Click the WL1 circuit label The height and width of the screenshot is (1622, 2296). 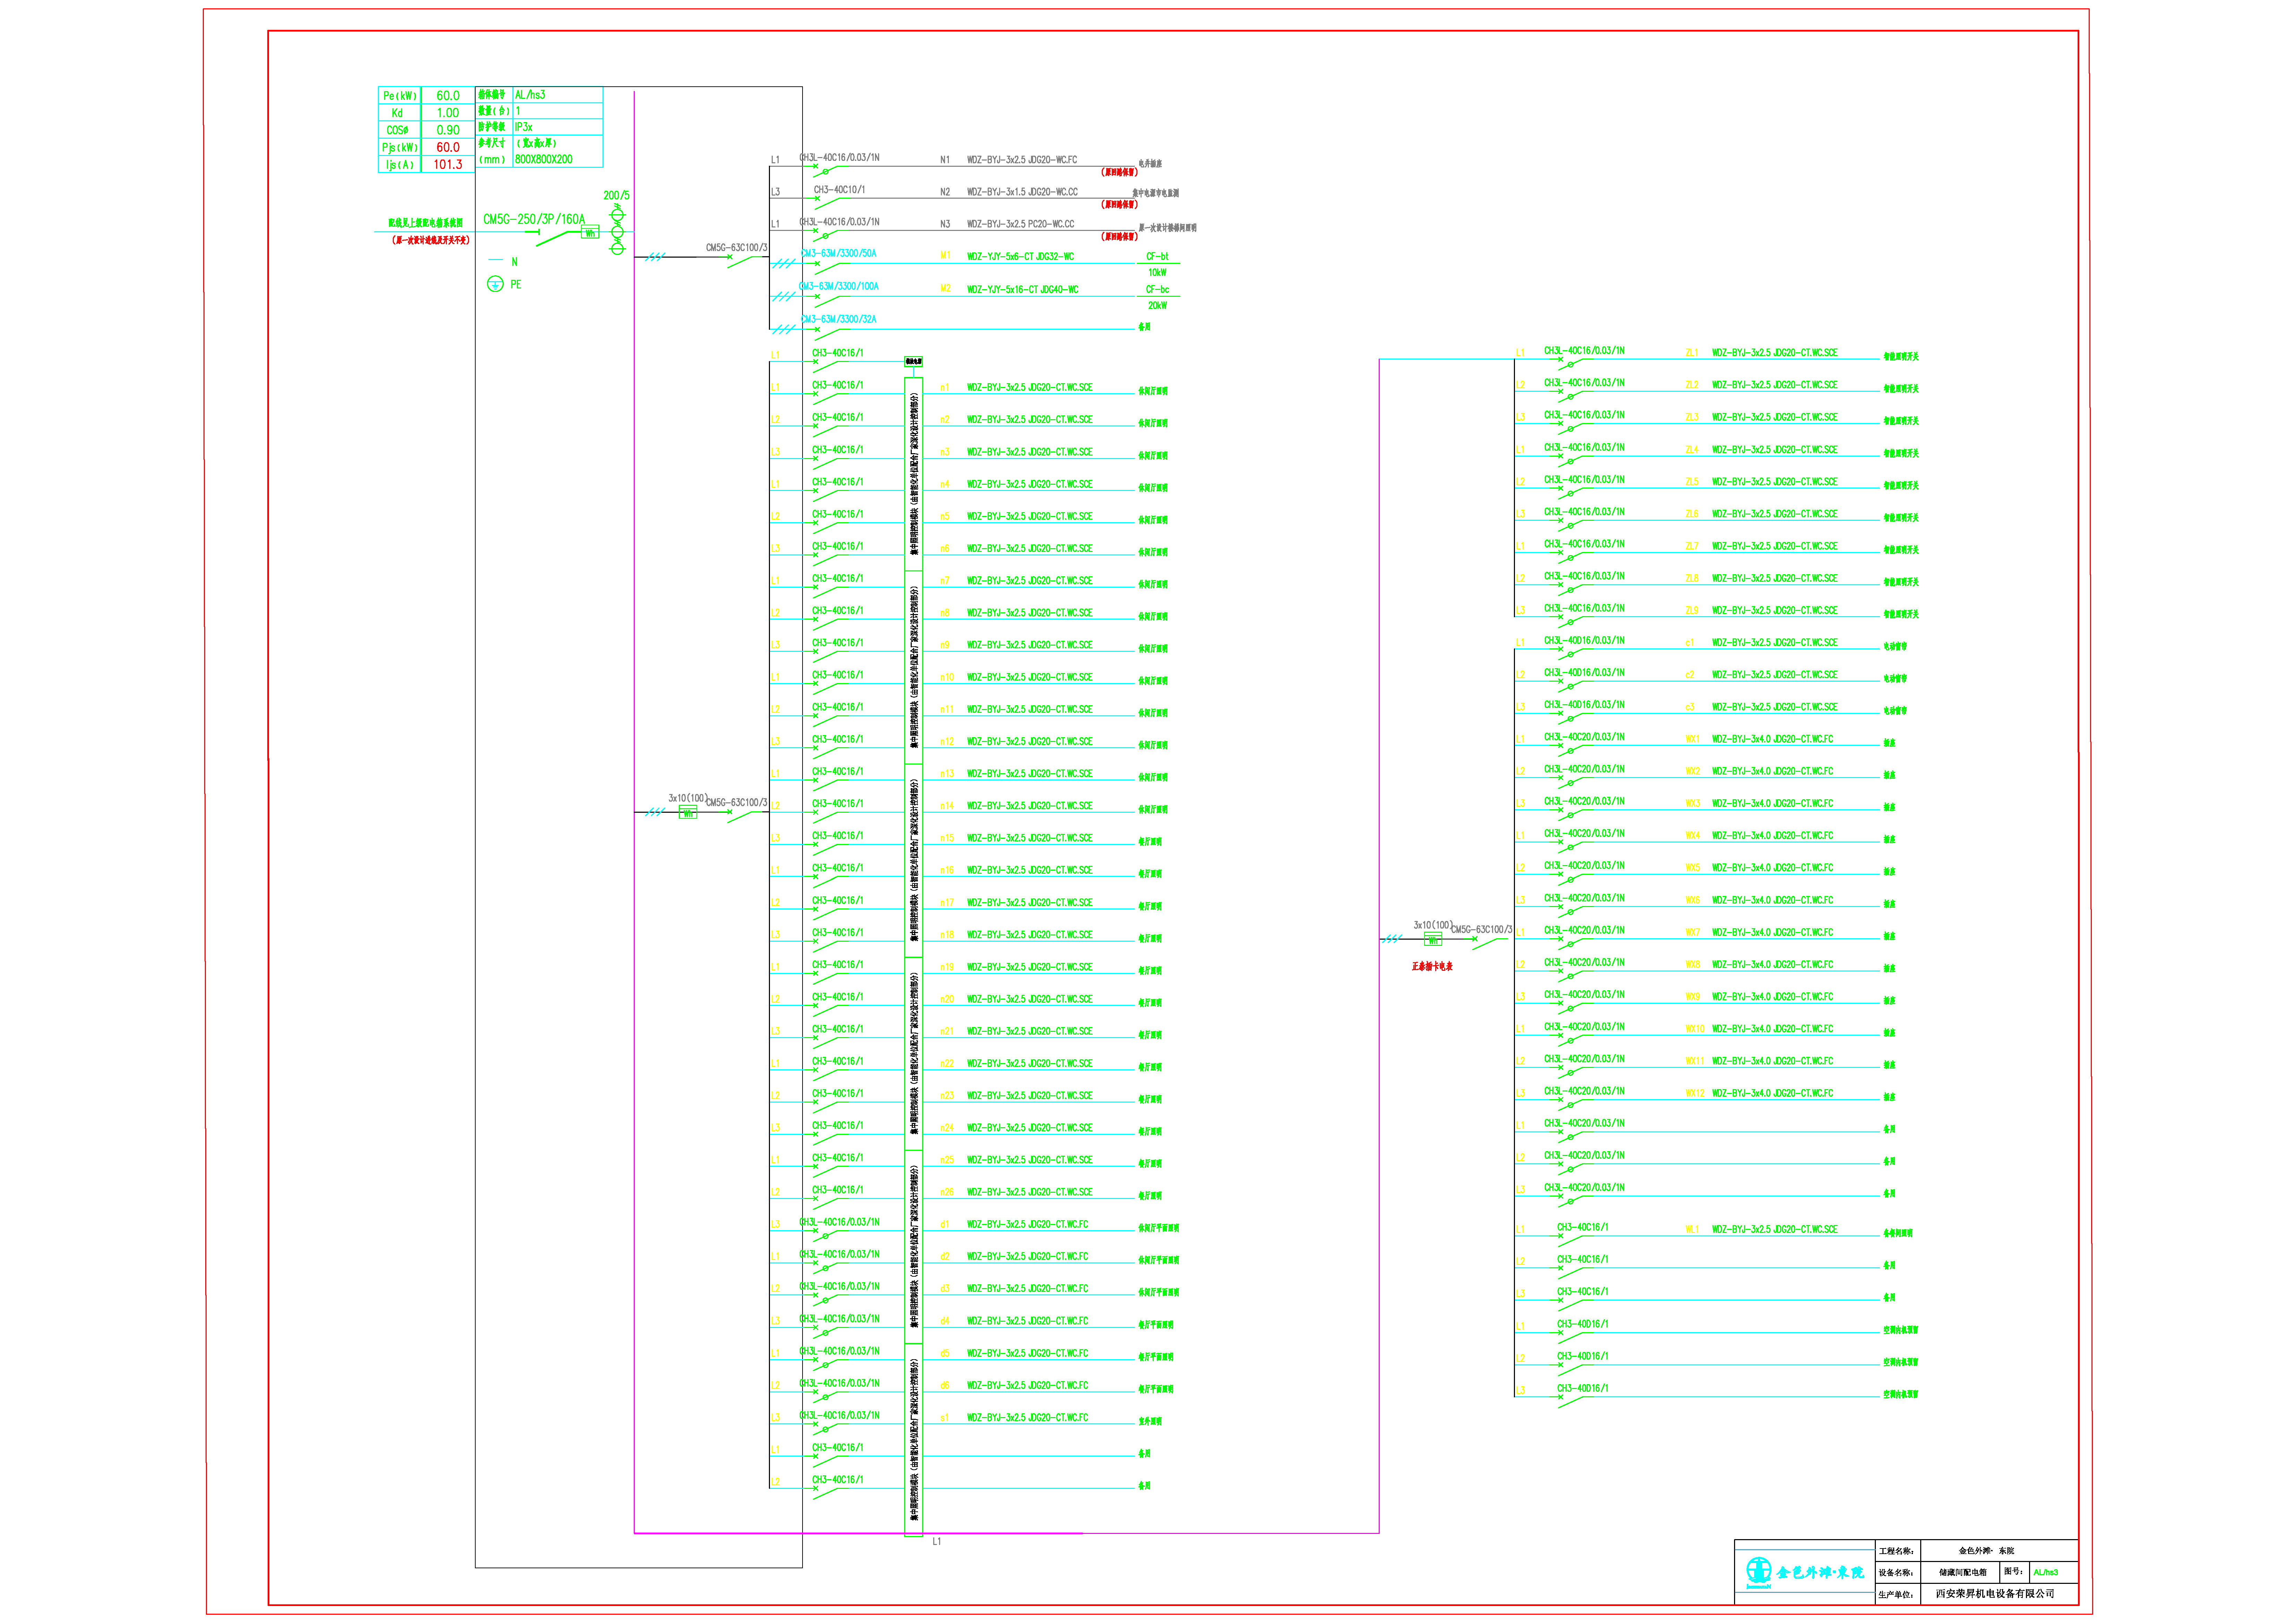[1692, 1229]
